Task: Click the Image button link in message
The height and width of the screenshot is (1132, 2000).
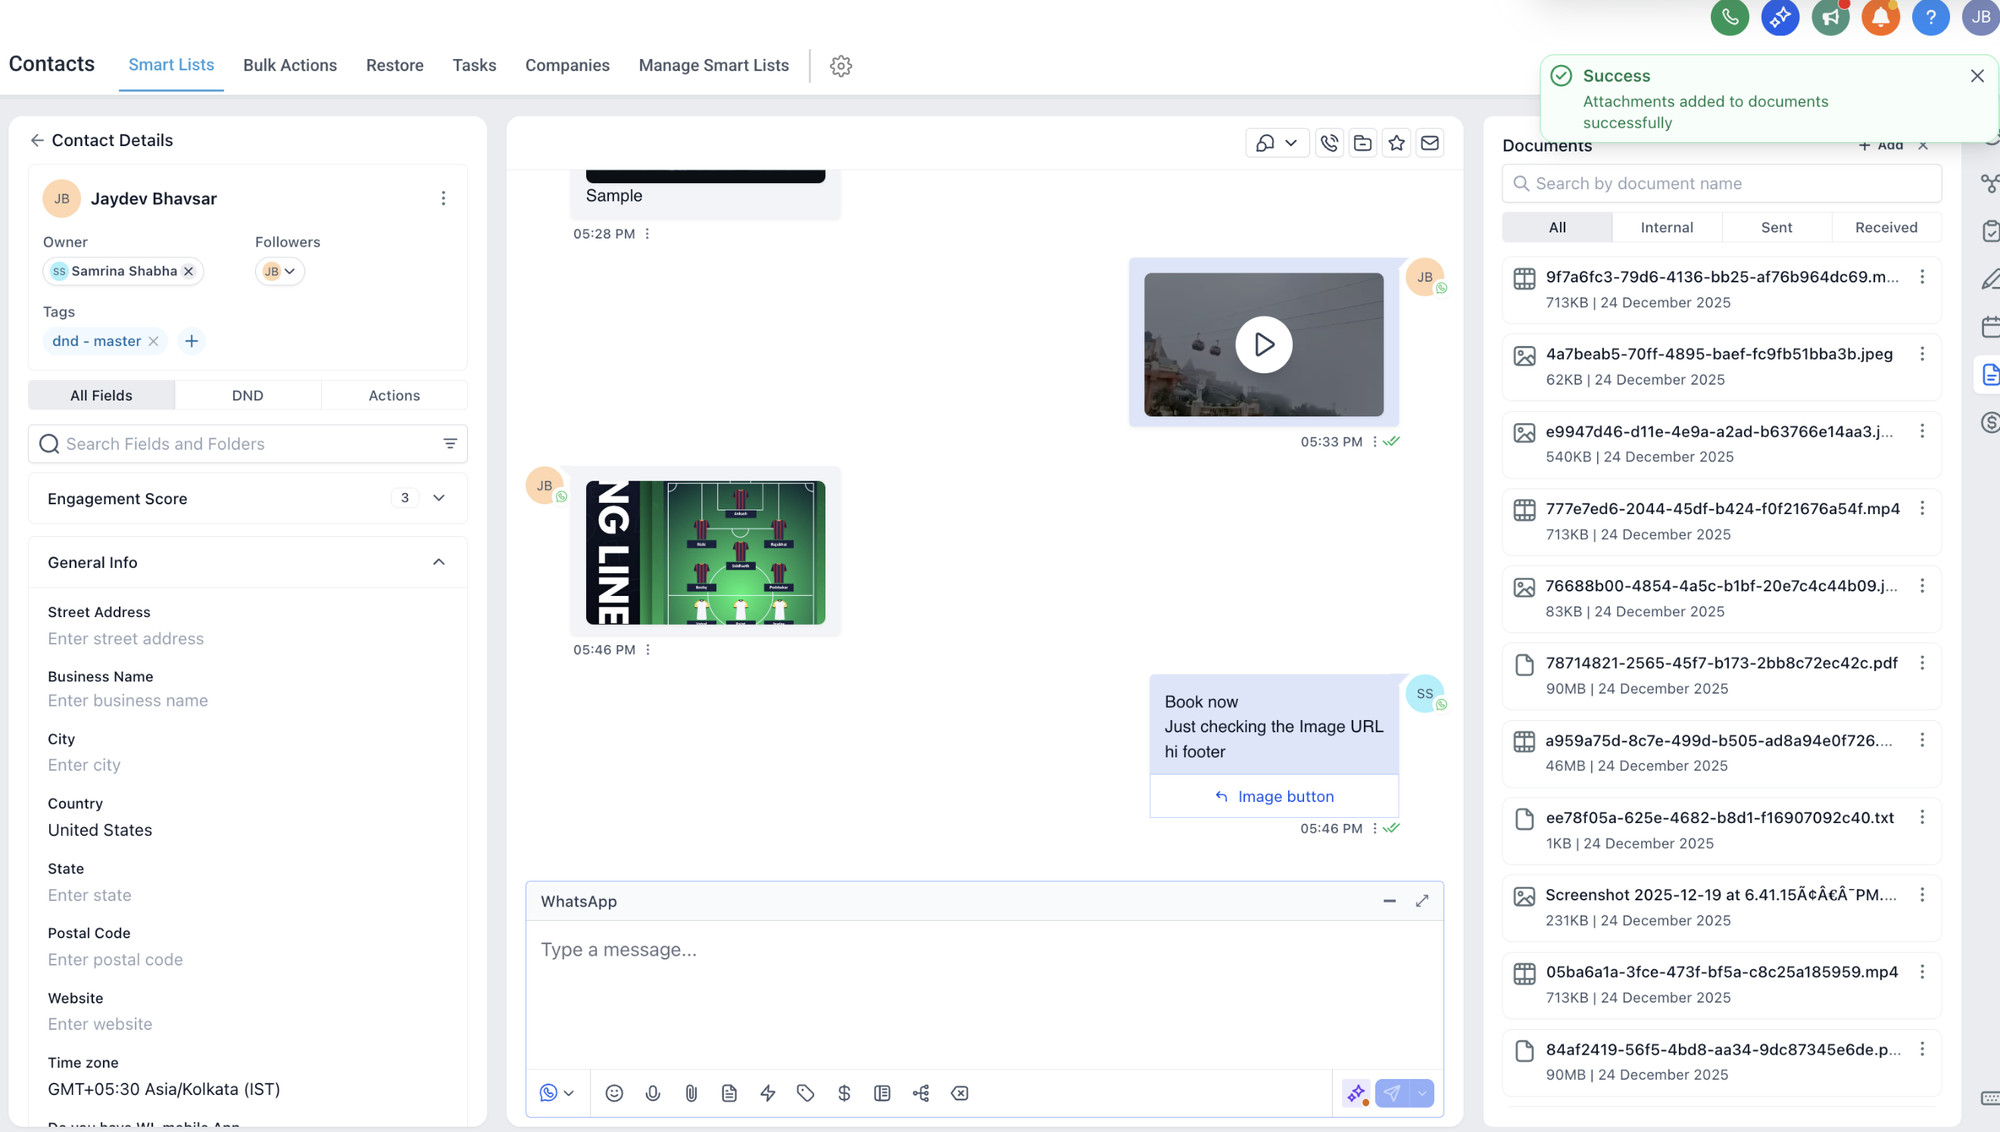Action: pyautogui.click(x=1285, y=796)
